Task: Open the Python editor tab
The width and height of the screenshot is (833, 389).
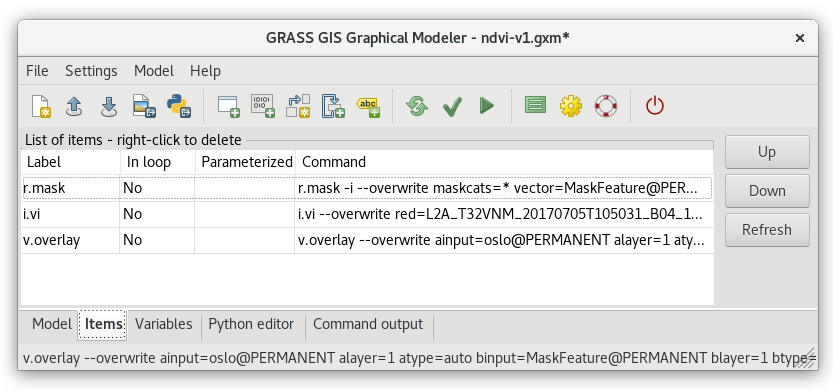Action: coord(251,324)
